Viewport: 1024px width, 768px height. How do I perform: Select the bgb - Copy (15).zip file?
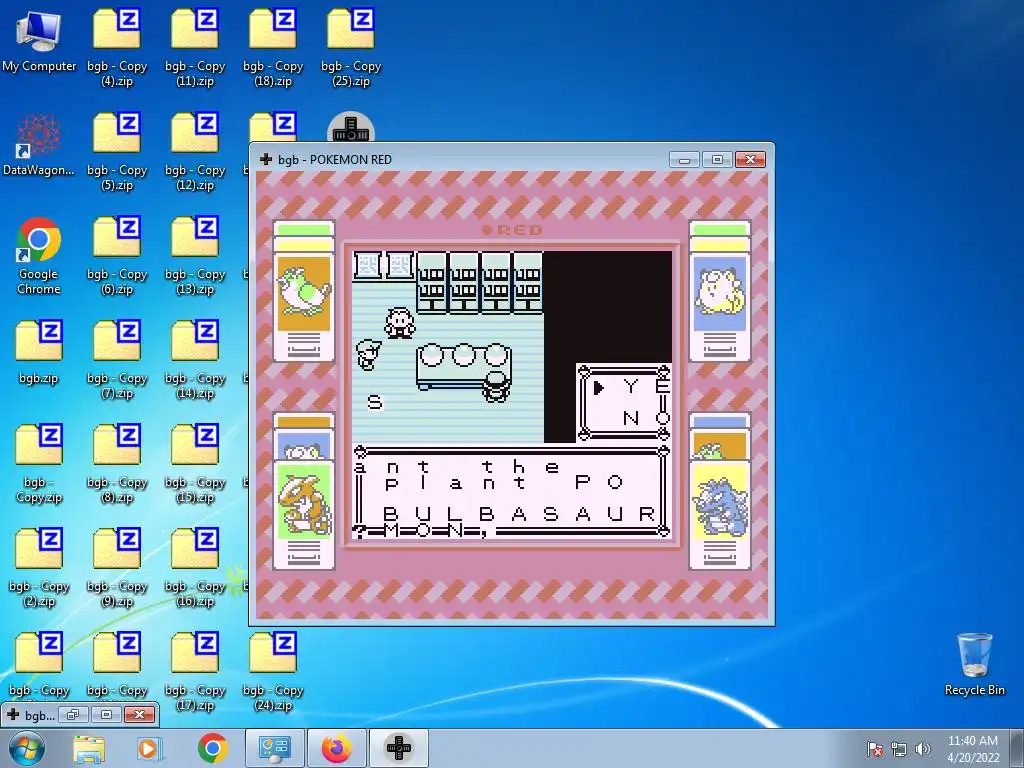click(x=195, y=464)
